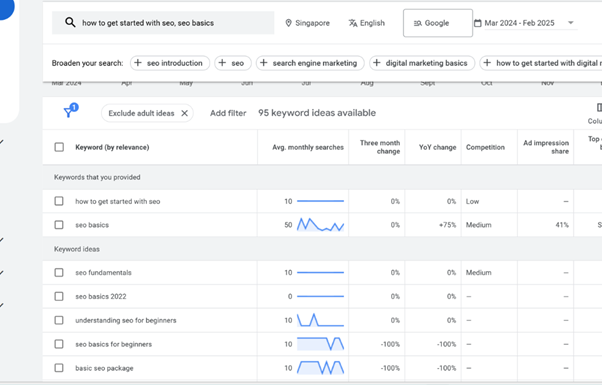Click keyword seo basics 2022
The image size is (602, 386).
[x=101, y=296]
